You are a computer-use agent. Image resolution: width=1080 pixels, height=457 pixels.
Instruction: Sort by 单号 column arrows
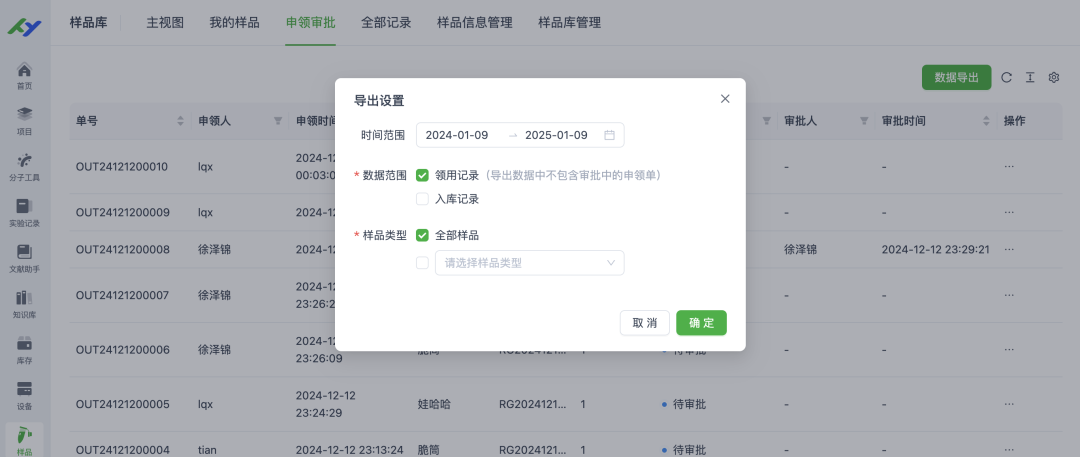click(180, 121)
